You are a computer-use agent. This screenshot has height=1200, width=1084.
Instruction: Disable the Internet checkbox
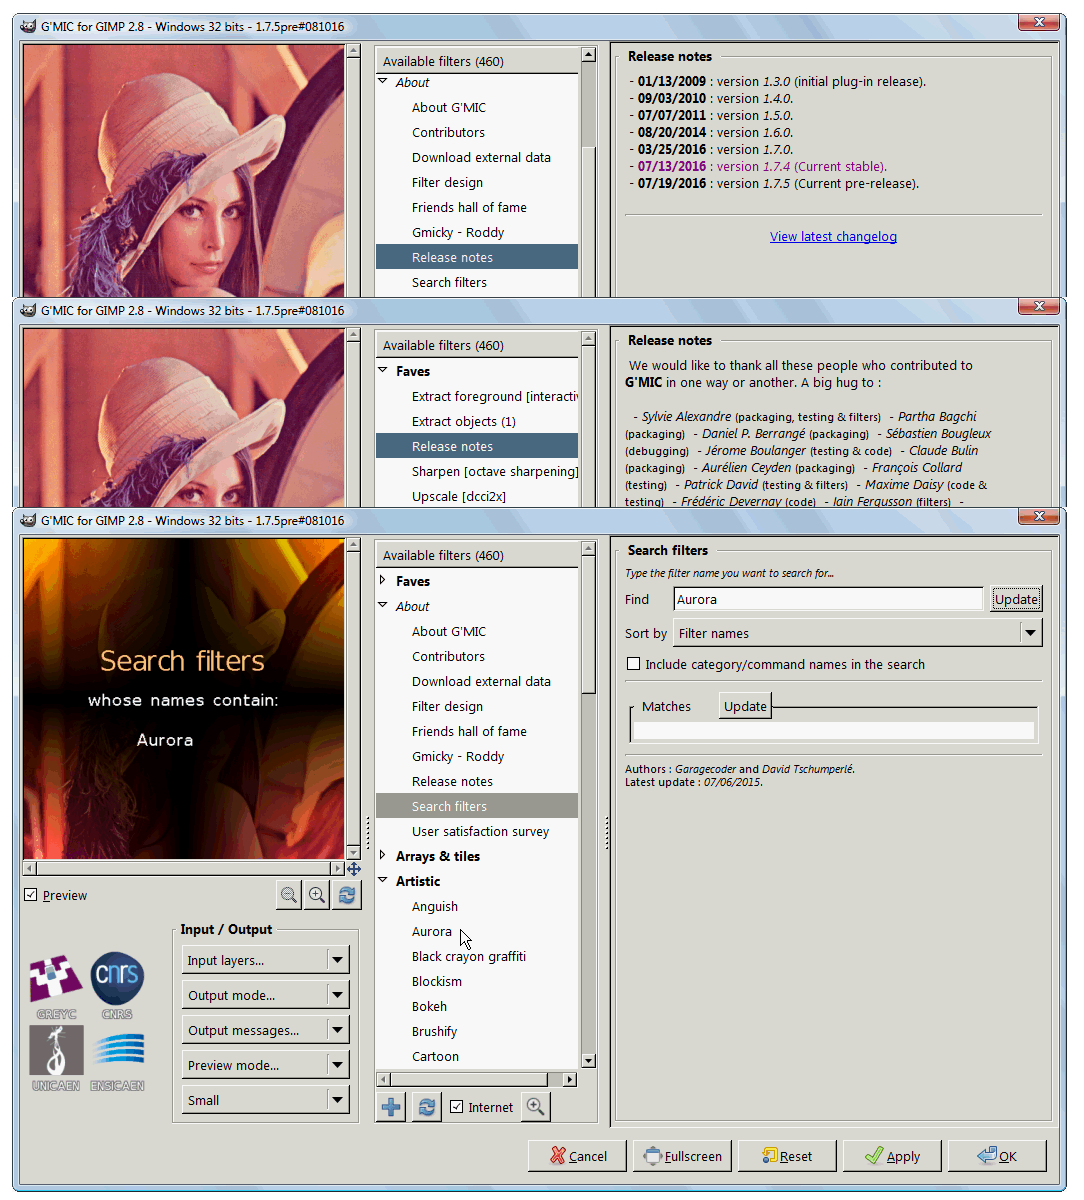(x=457, y=1107)
